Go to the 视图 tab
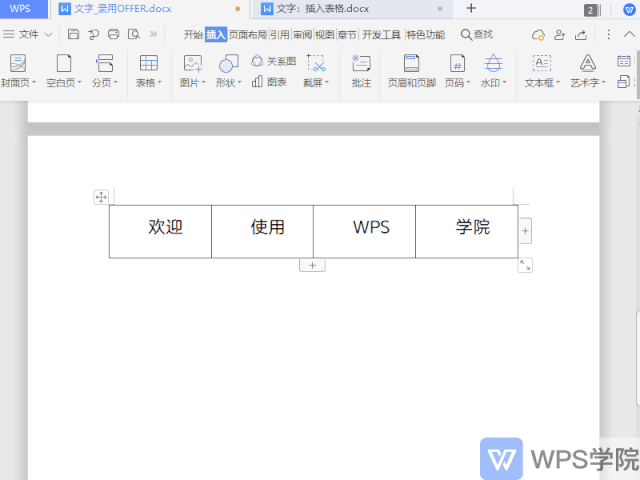640x480 pixels. [x=324, y=35]
